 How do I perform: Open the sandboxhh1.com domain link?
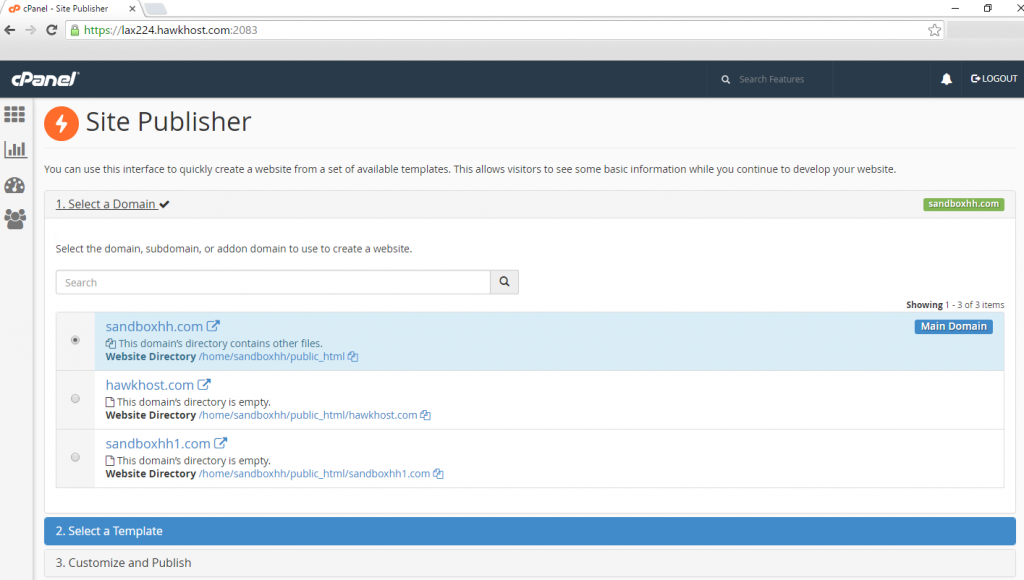click(158, 443)
